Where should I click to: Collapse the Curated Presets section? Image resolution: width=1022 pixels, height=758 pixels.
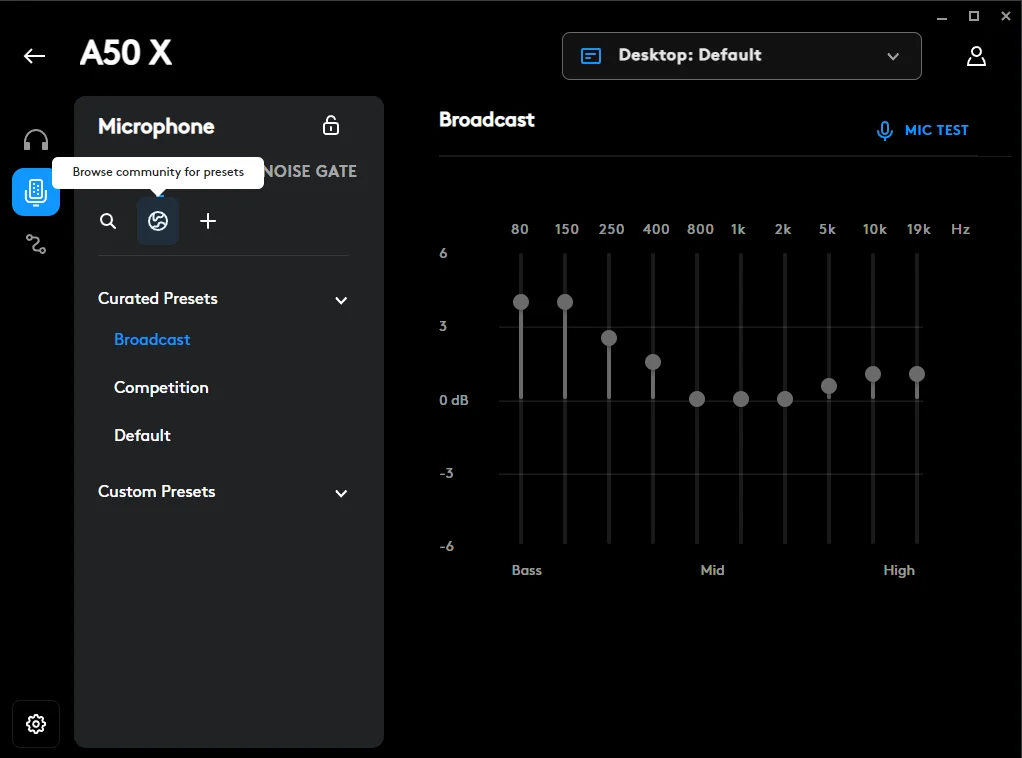(341, 300)
